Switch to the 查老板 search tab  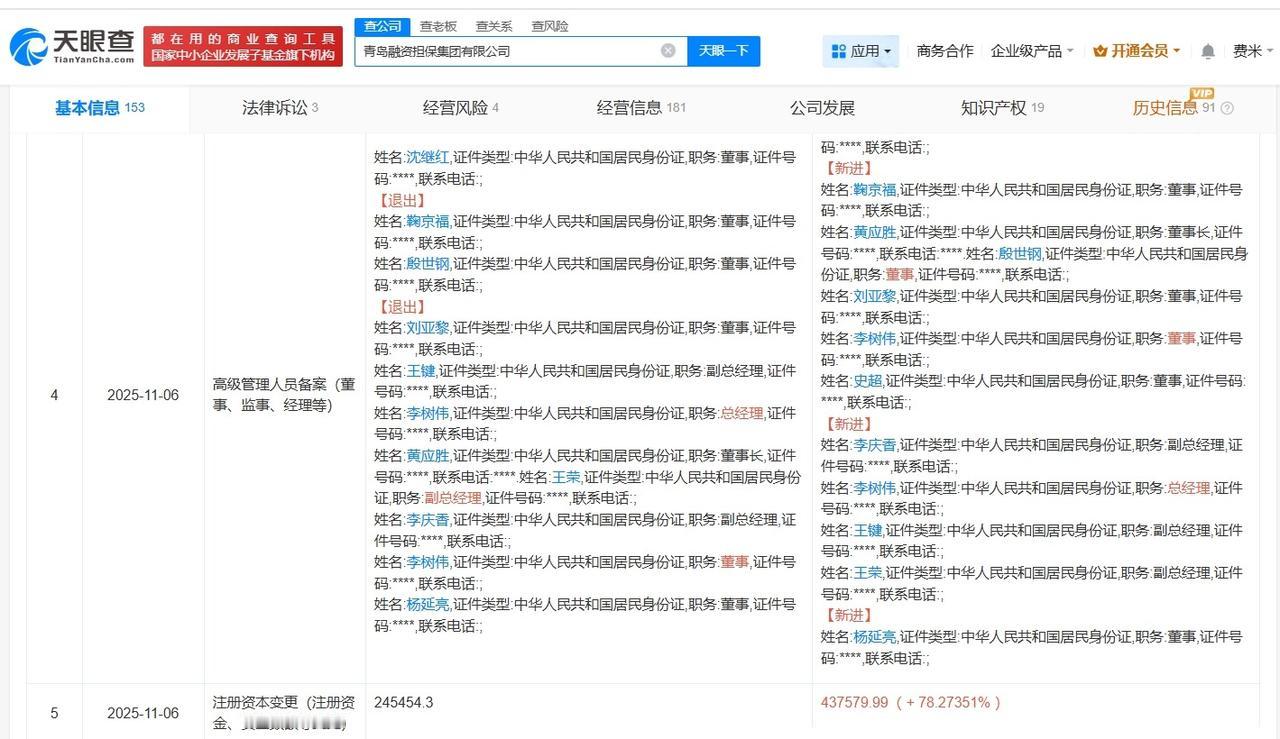437,26
